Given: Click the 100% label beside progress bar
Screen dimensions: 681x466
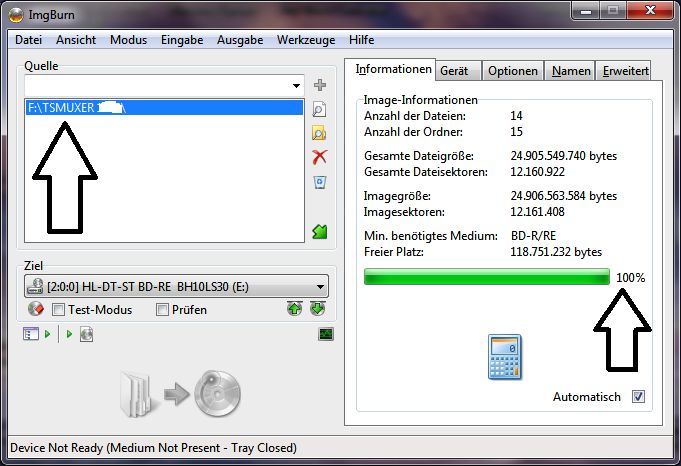Looking at the screenshot, I should pos(631,278).
